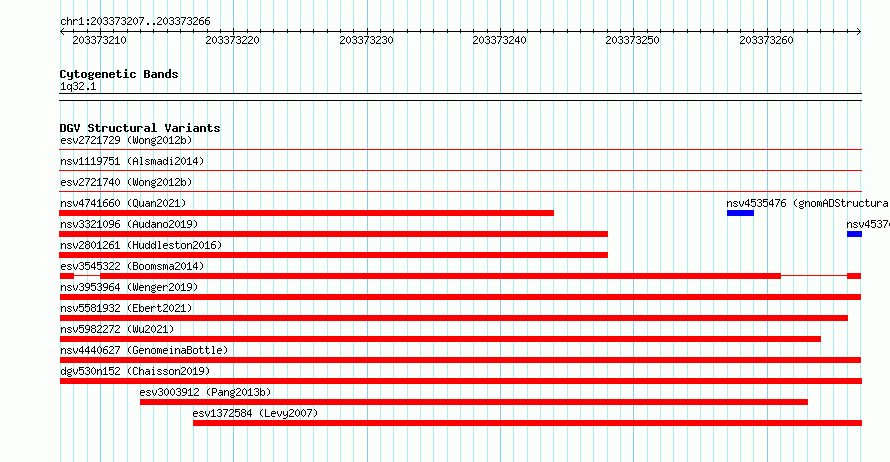890x462 pixels.
Task: Click red bar of nsv5982272 Wu2021
Action: 440,339
